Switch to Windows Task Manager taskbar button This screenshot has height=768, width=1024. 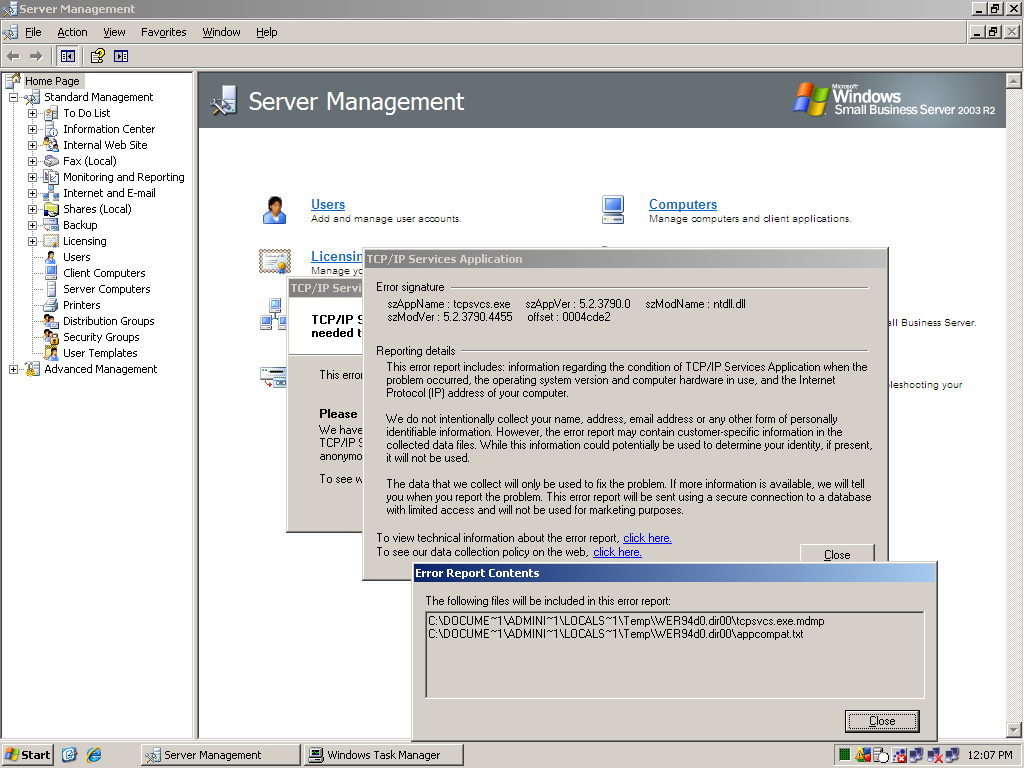(384, 755)
